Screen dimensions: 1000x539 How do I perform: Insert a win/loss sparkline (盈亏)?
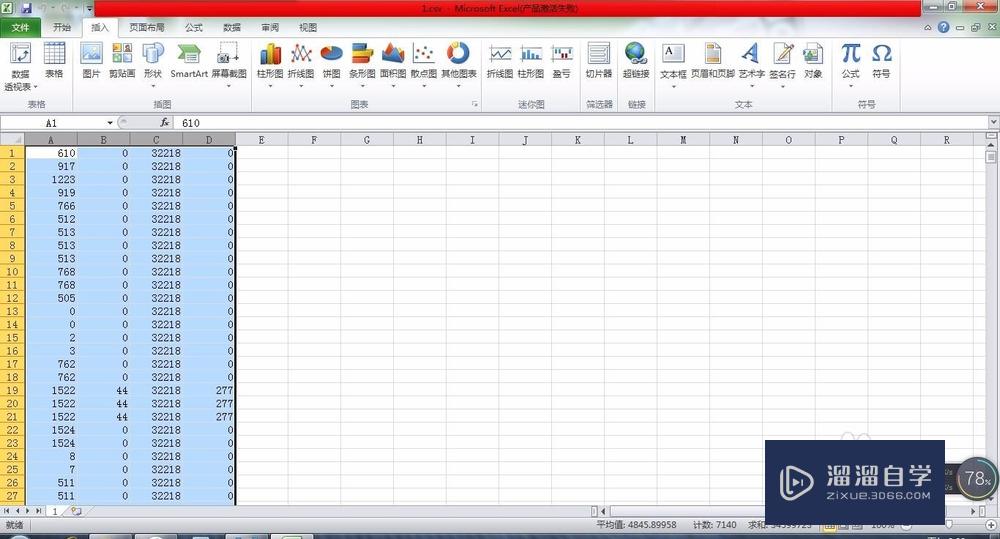click(x=561, y=61)
